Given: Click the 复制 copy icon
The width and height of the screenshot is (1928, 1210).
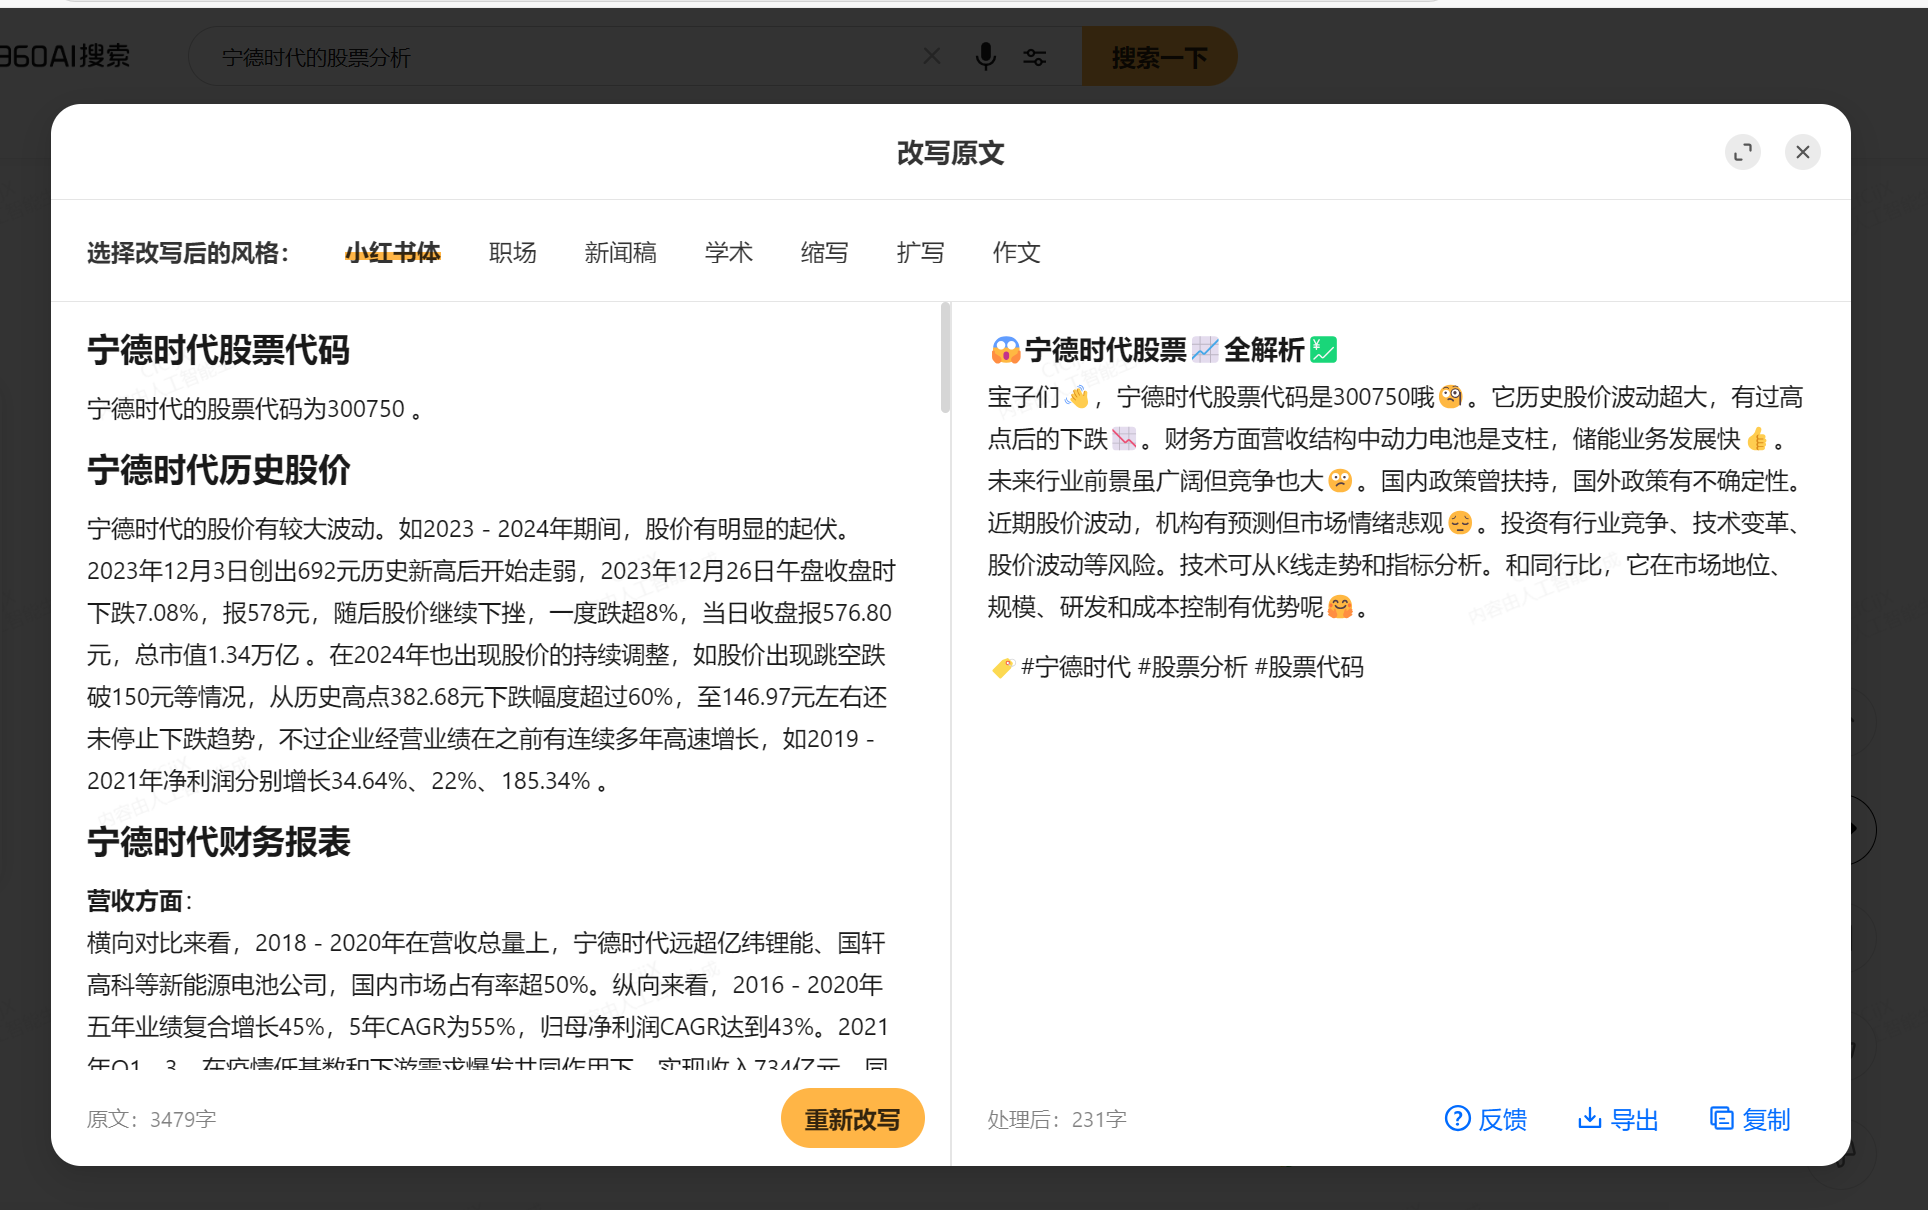Looking at the screenshot, I should pyautogui.click(x=1722, y=1118).
